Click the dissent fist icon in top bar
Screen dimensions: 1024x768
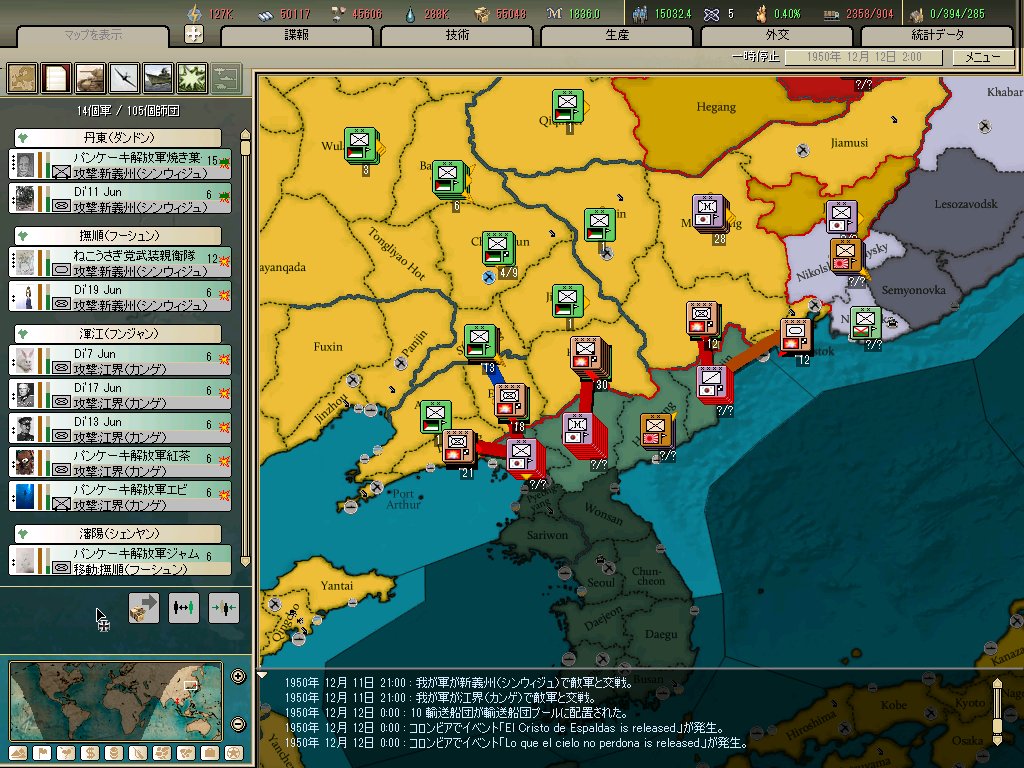click(x=761, y=14)
